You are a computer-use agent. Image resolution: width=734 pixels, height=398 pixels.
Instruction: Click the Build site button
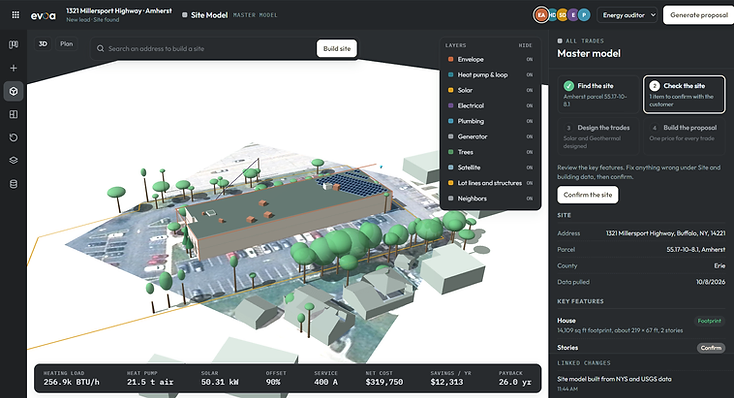[337, 48]
